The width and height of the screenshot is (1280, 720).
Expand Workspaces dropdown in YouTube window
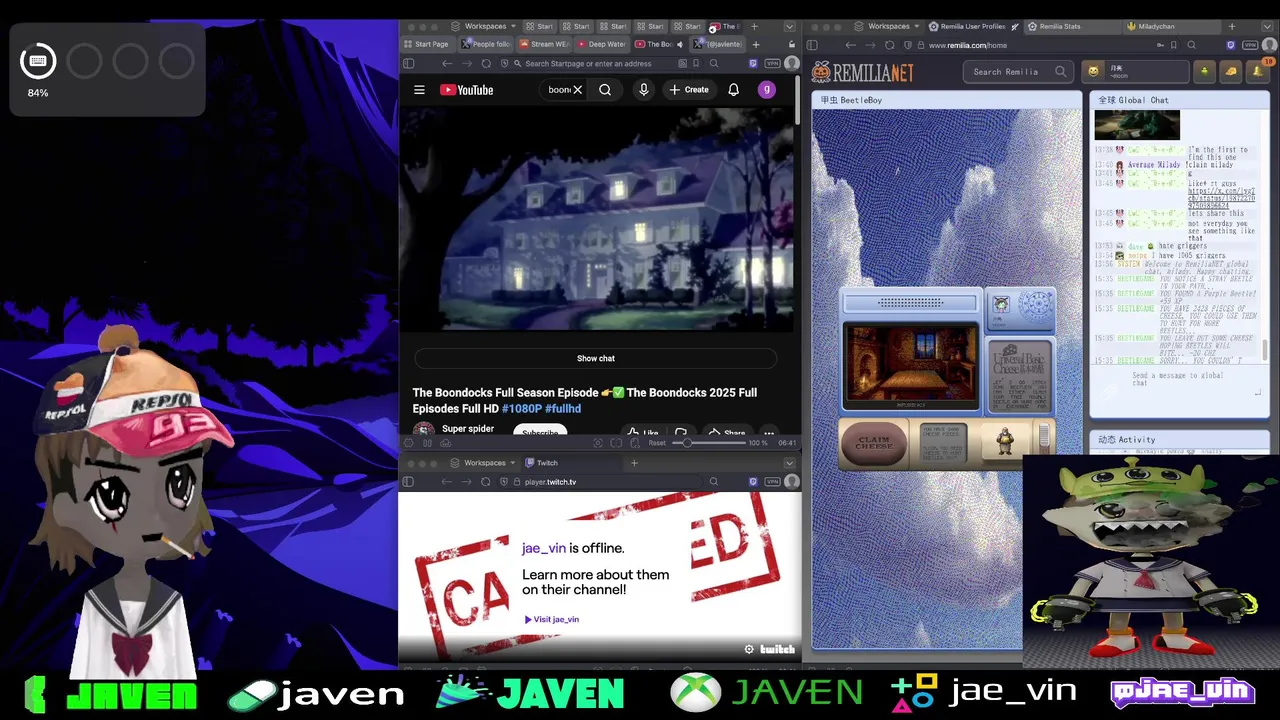pos(485,26)
